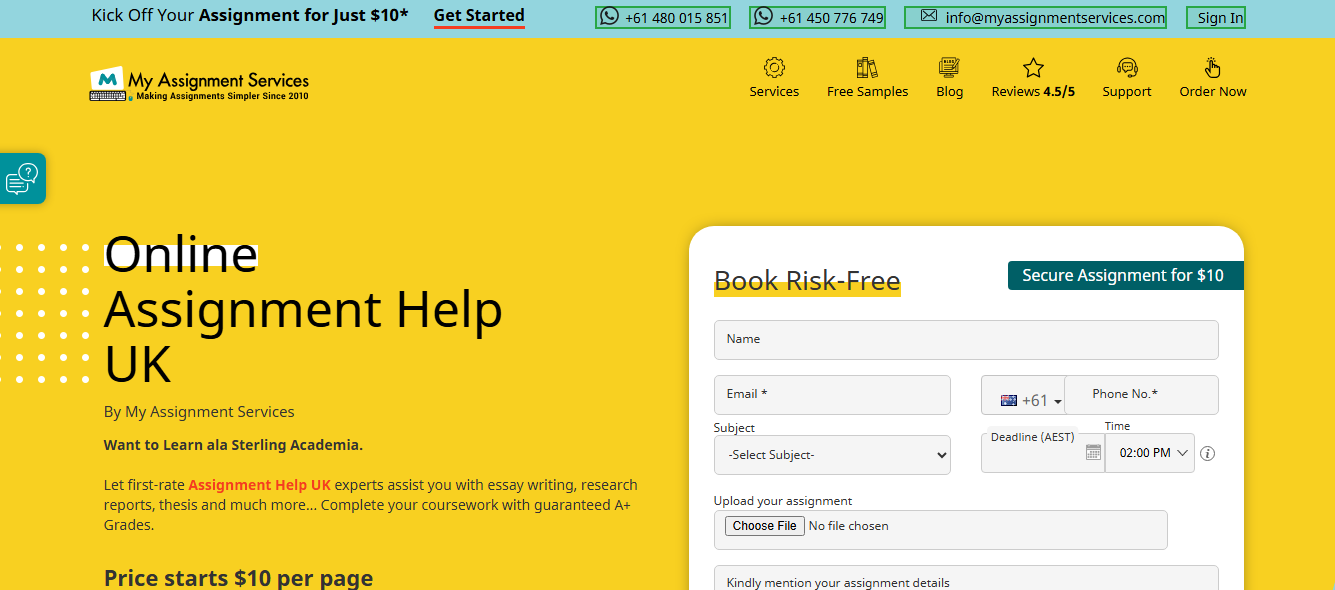Click the Support headset icon
This screenshot has width=1335, height=590.
point(1127,68)
